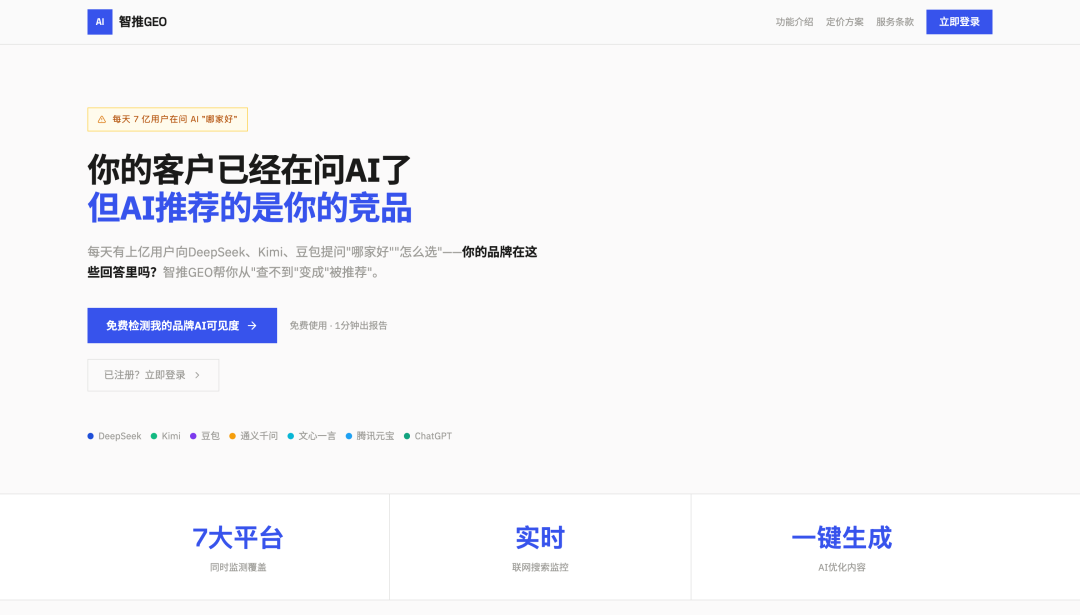Click the 免费使用 · 1分钟出报告 note
This screenshot has width=1080, height=615.
338,326
